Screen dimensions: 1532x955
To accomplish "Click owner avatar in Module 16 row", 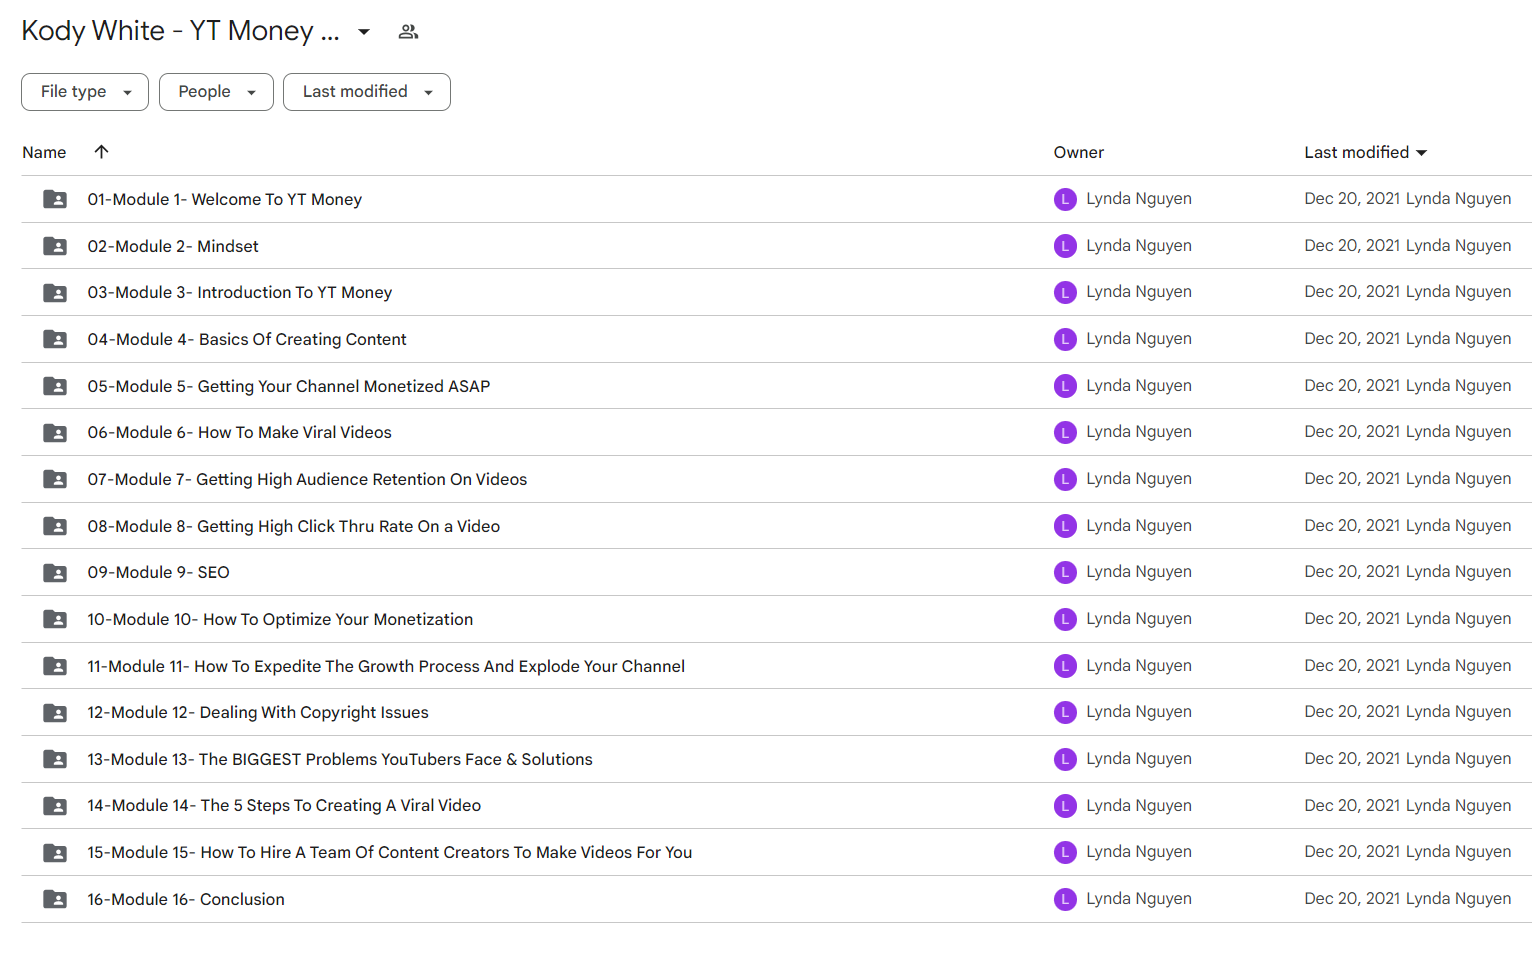I will [x=1065, y=899].
